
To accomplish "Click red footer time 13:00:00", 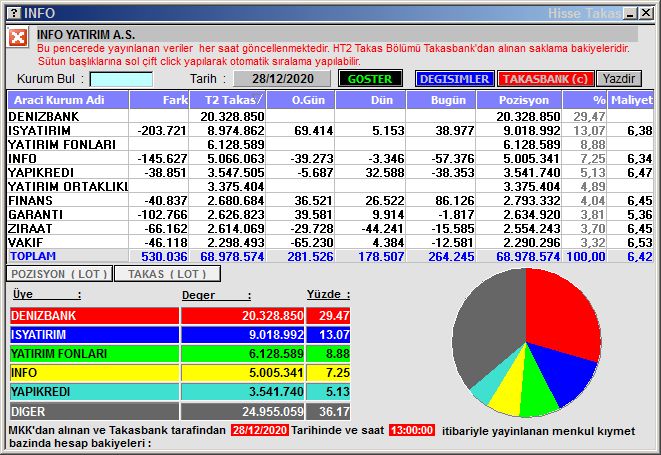I will point(412,431).
